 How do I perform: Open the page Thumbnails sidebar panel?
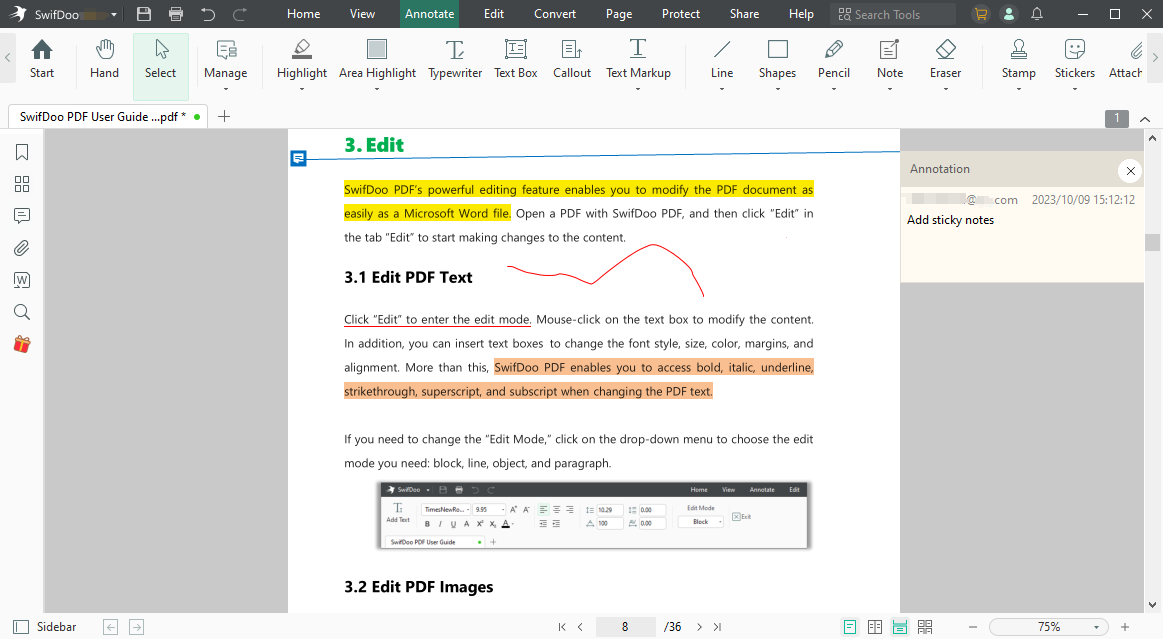point(22,184)
